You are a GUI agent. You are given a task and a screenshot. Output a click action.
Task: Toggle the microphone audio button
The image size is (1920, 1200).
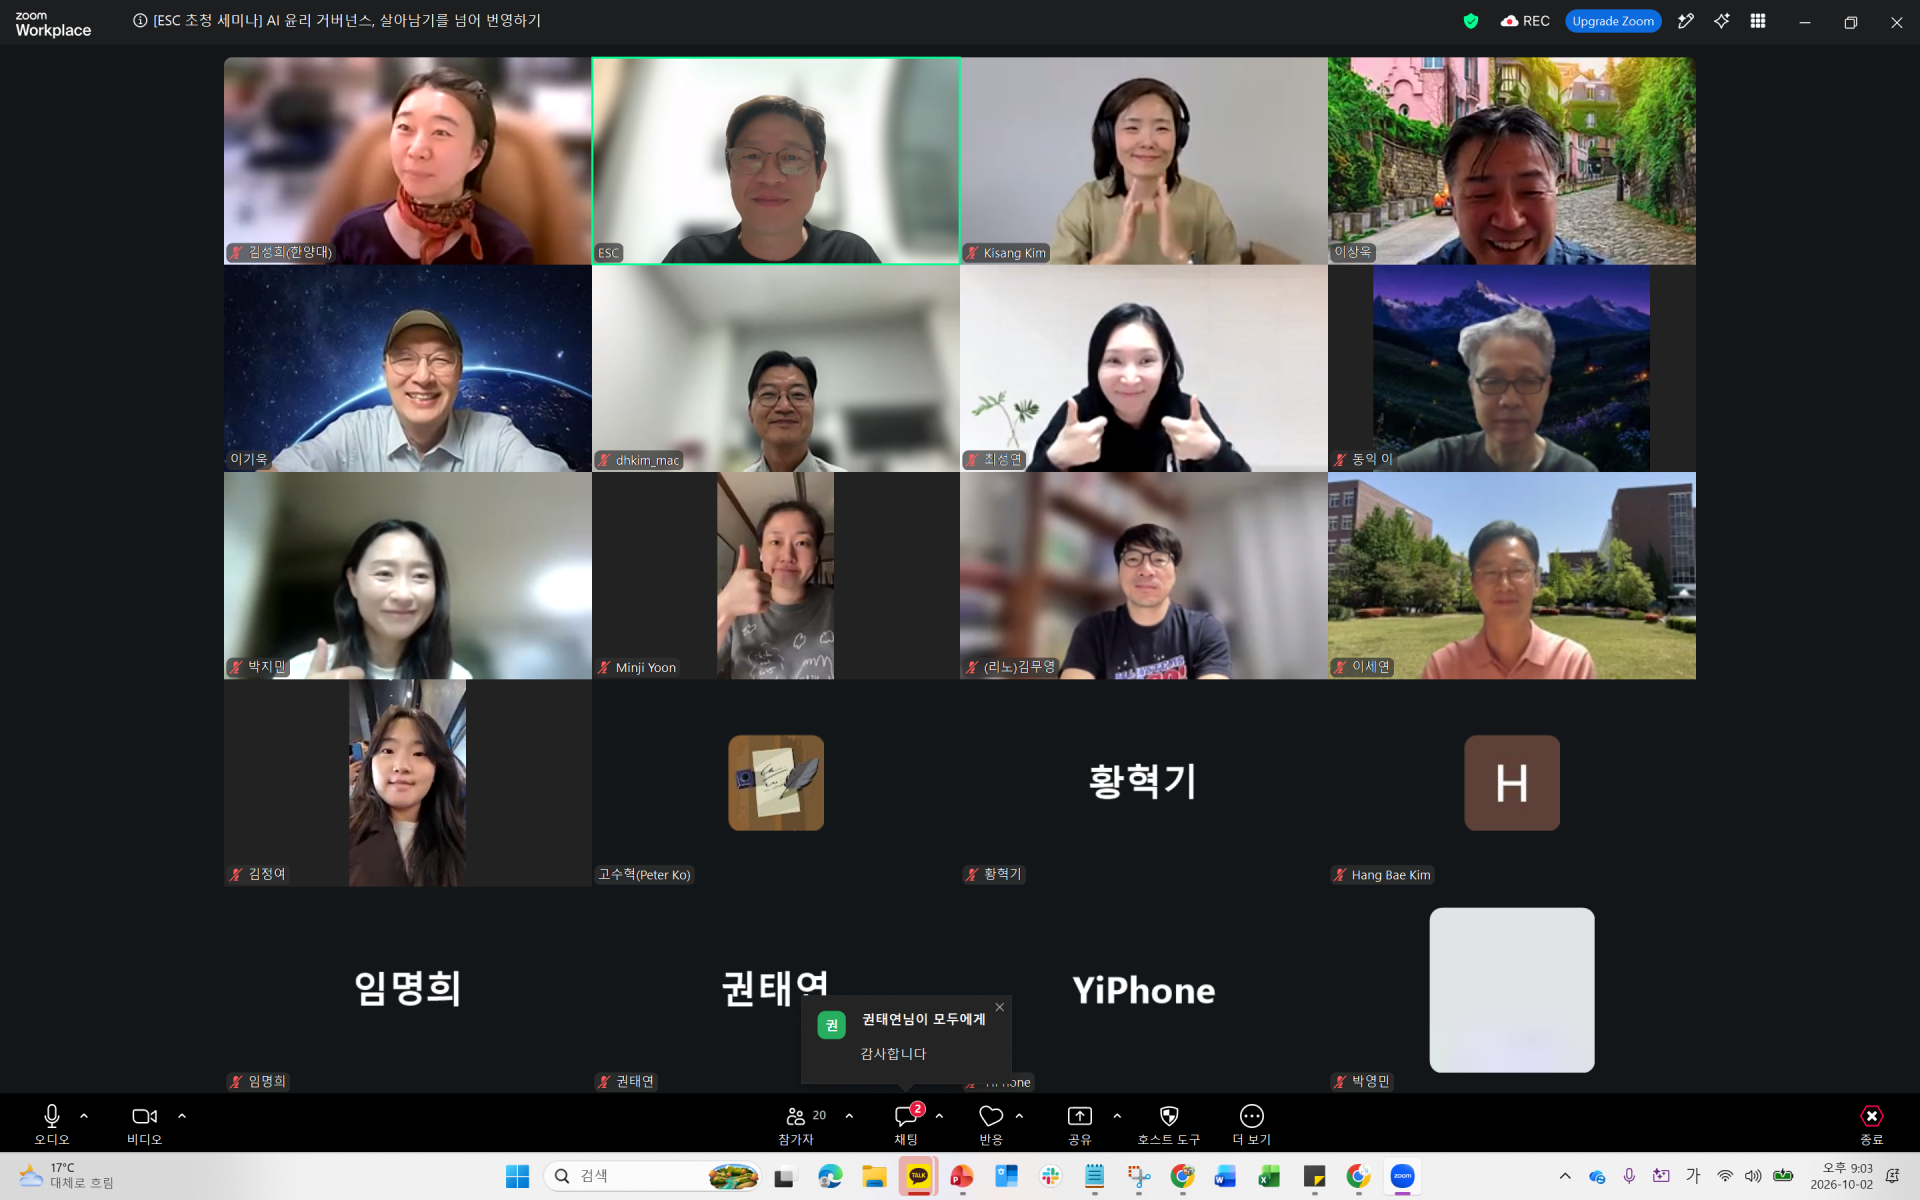pyautogui.click(x=52, y=1124)
